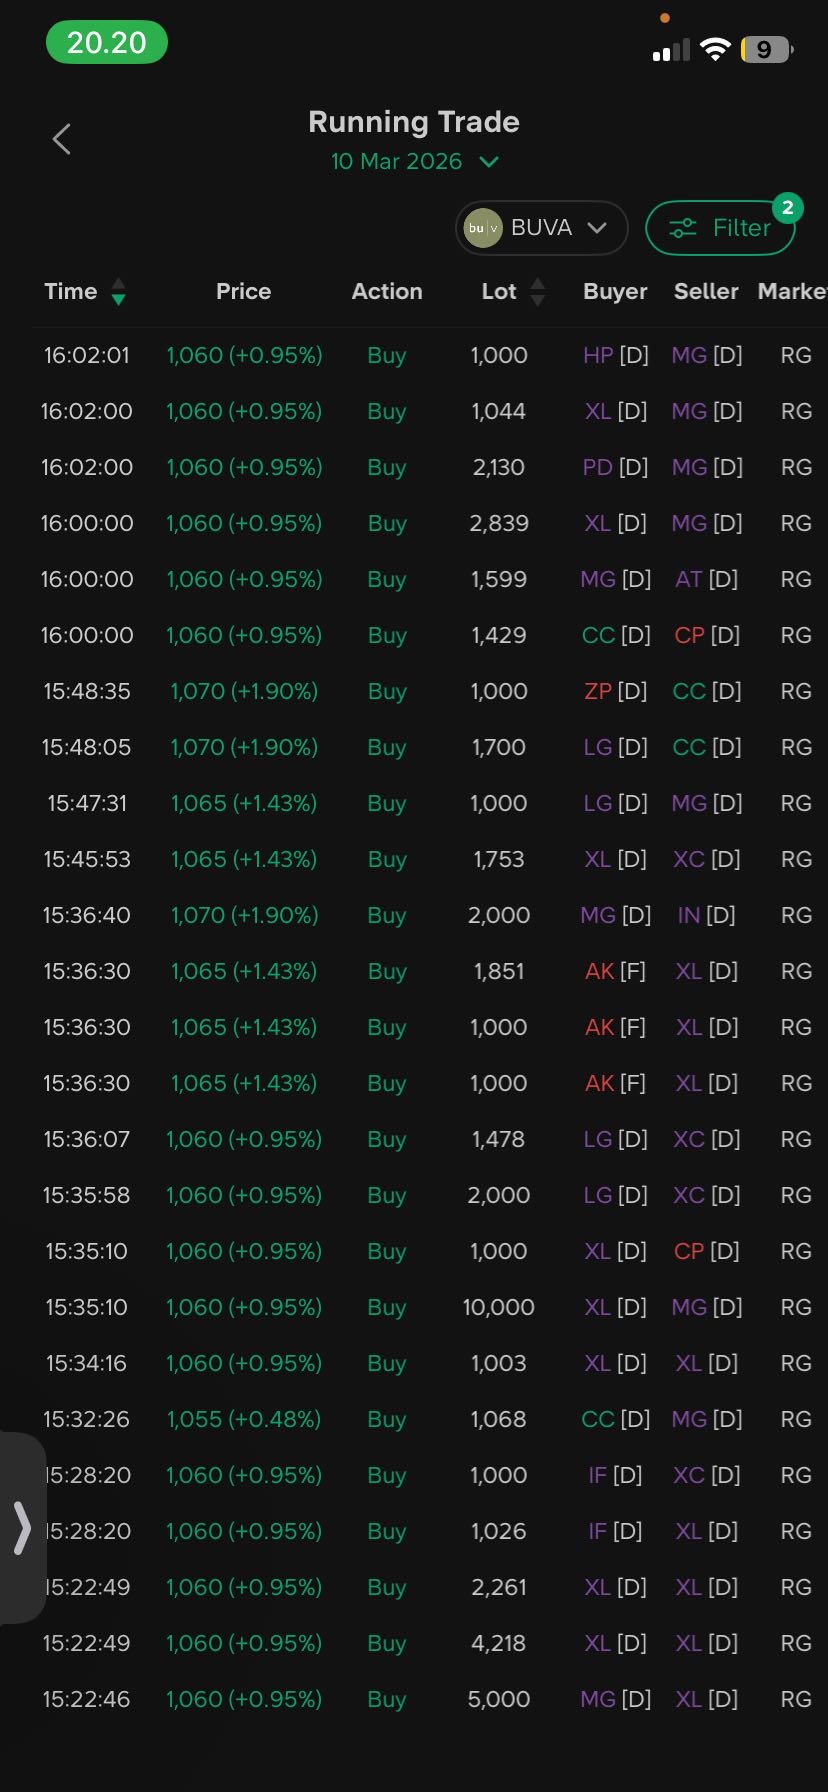The height and width of the screenshot is (1792, 828).
Task: Expand the 10 Mar 2026 date dropdown
Action: (x=489, y=162)
